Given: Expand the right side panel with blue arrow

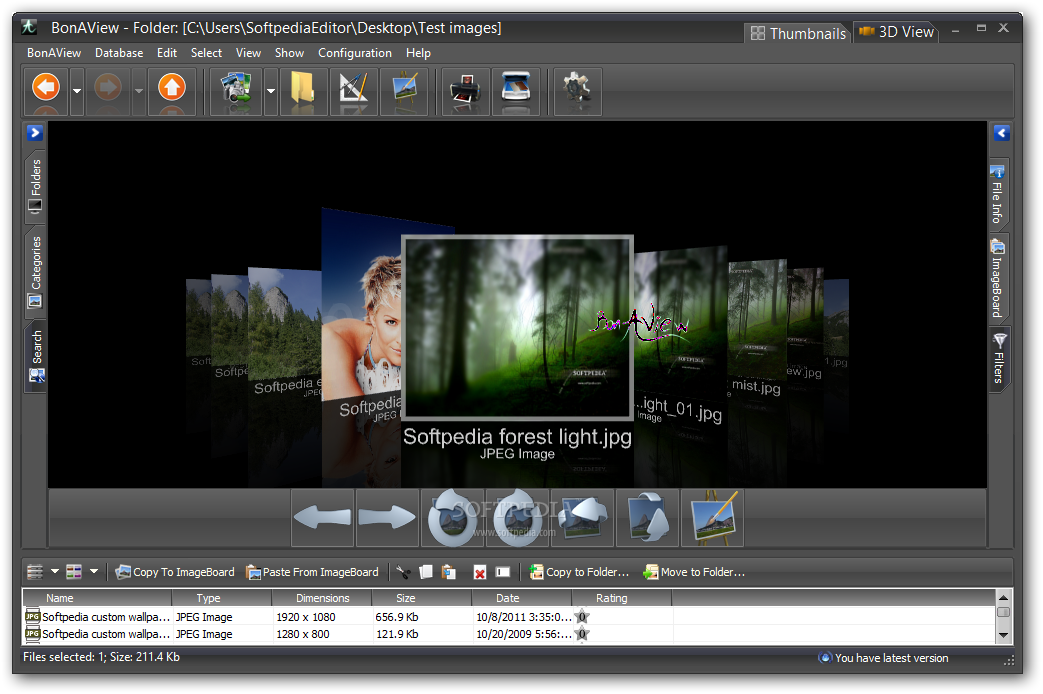Looking at the screenshot, I should (x=1002, y=133).
